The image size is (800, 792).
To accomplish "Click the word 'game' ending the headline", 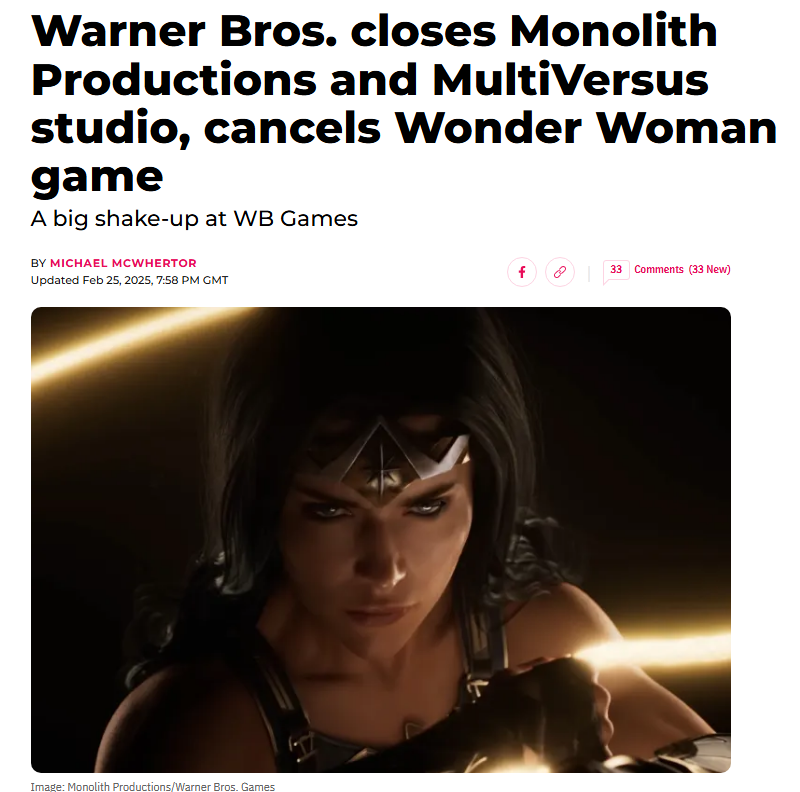I will click(x=97, y=178).
